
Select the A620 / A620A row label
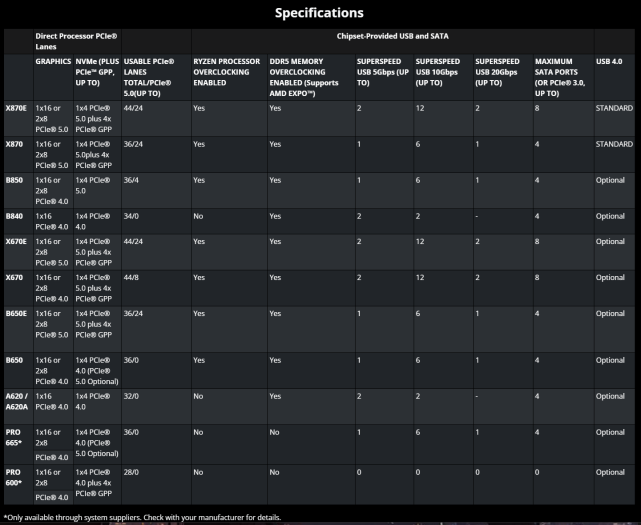click(x=16, y=401)
